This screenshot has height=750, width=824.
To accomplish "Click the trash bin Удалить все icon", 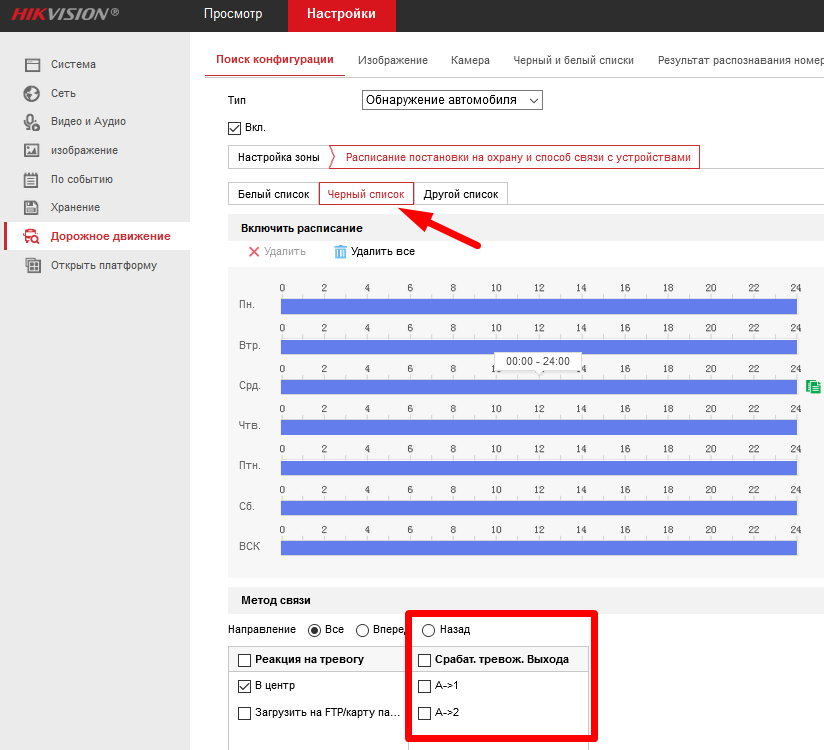I will pos(341,252).
